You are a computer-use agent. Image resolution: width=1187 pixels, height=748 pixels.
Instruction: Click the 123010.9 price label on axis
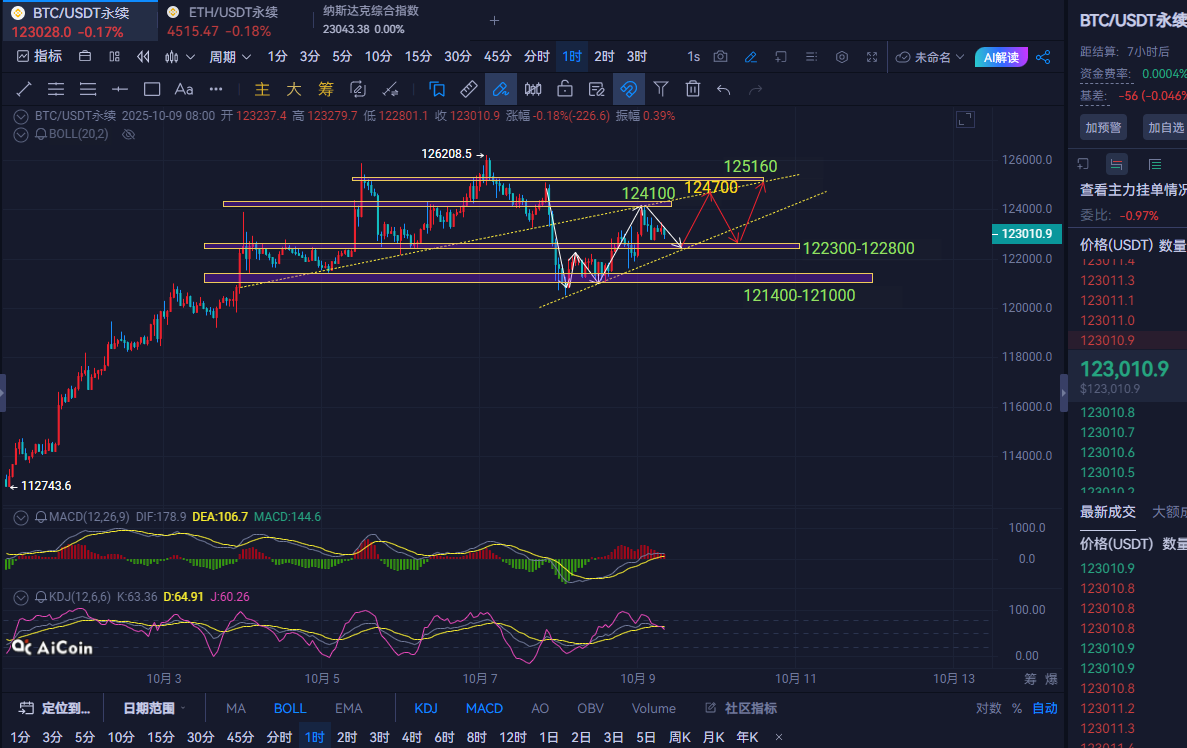tap(1024, 233)
